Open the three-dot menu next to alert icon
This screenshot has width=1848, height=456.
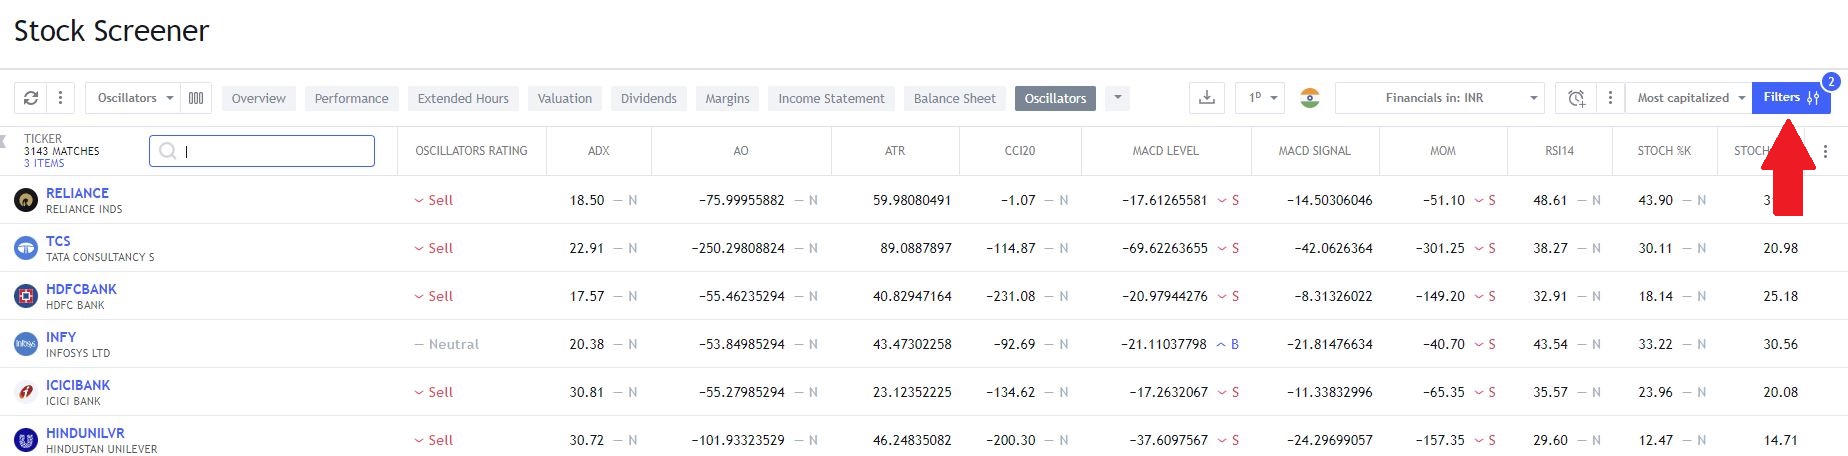point(1610,98)
